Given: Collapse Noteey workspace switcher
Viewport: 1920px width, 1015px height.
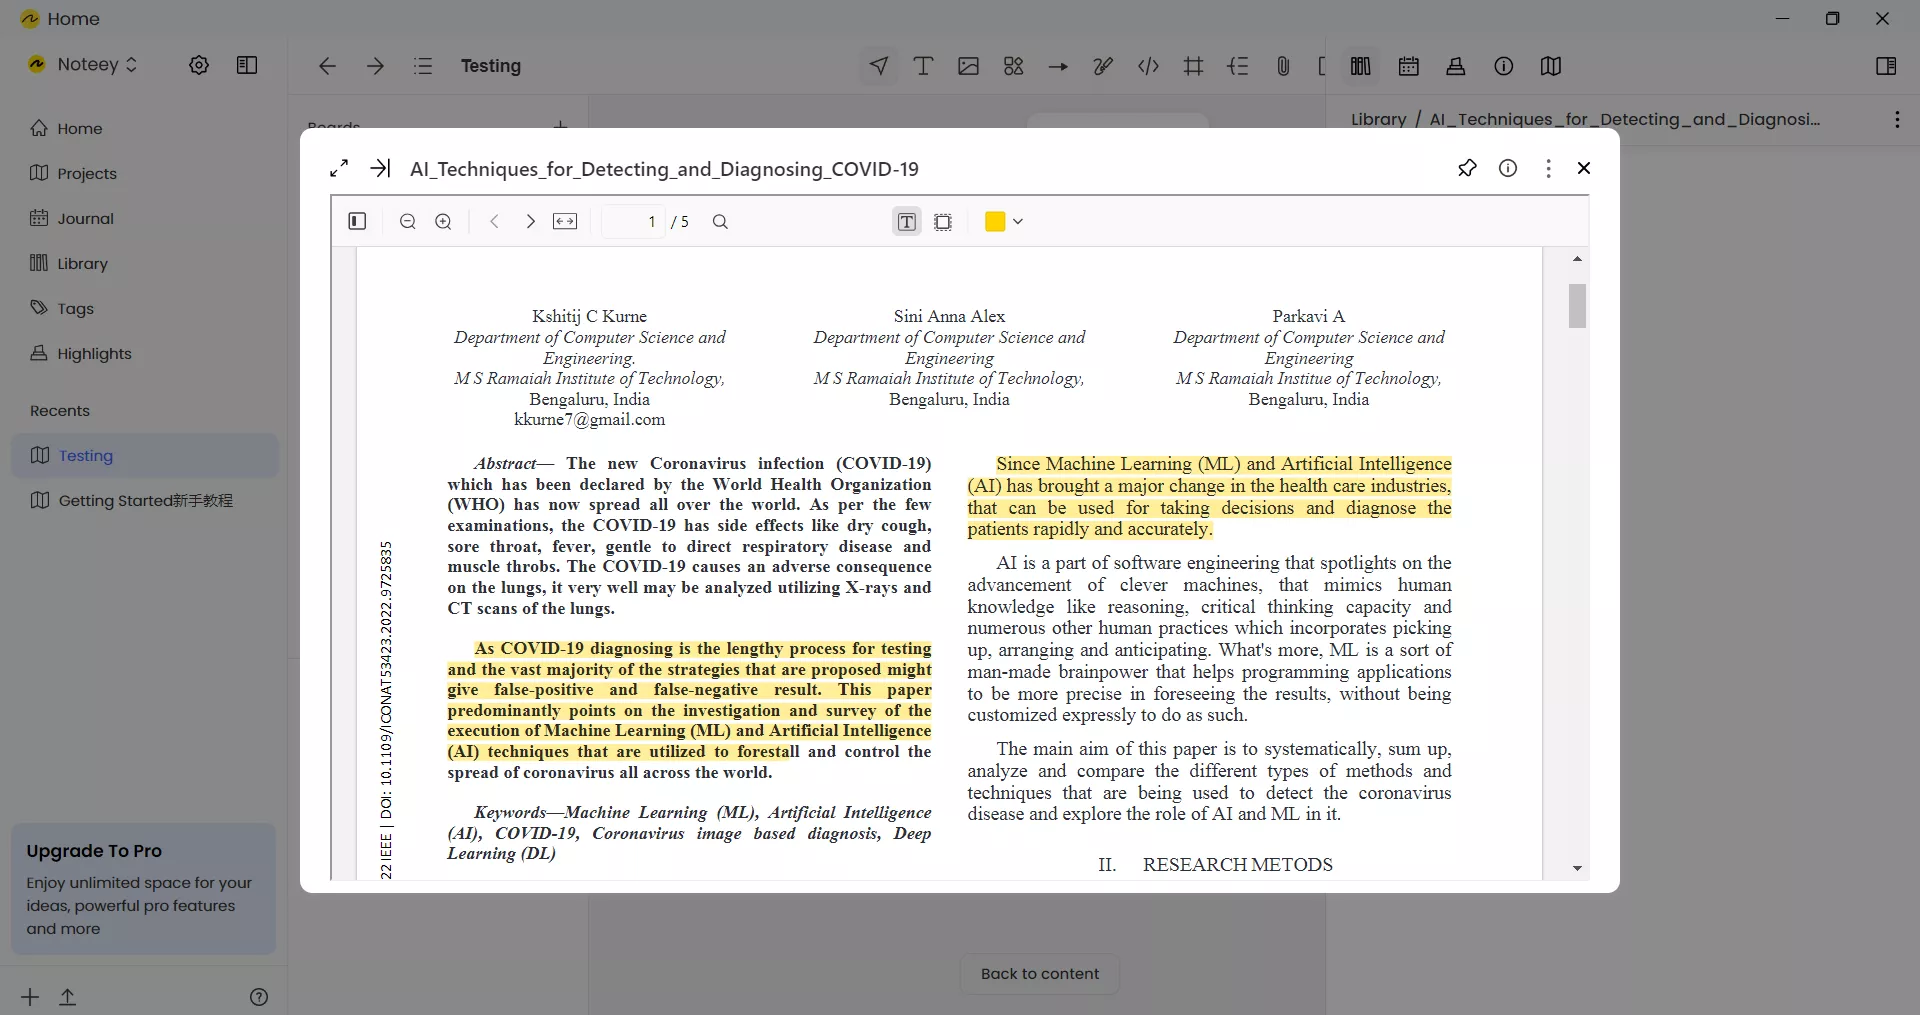Looking at the screenshot, I should coord(131,64).
